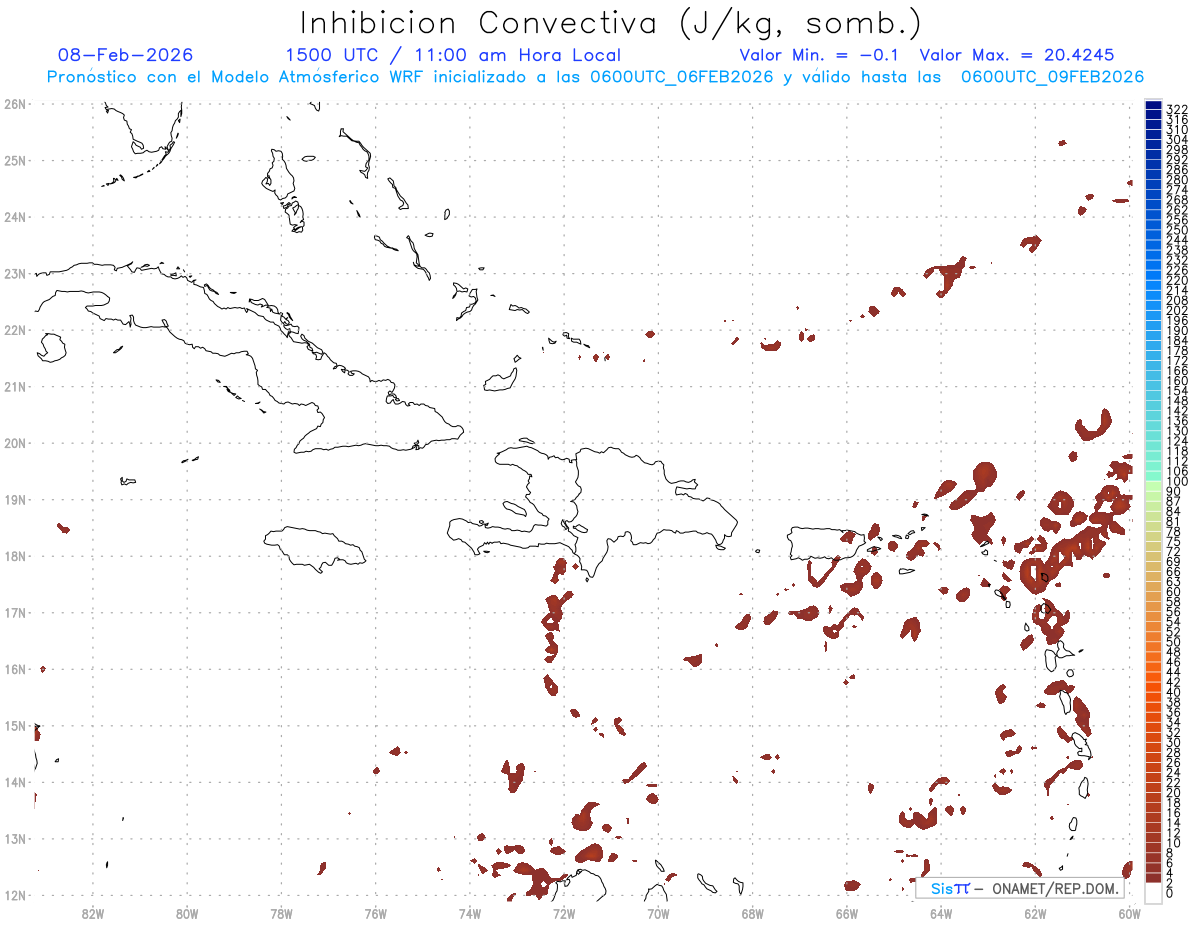The image size is (1200, 927).
Task: Click the "82W" longitude label
Action: (92, 913)
